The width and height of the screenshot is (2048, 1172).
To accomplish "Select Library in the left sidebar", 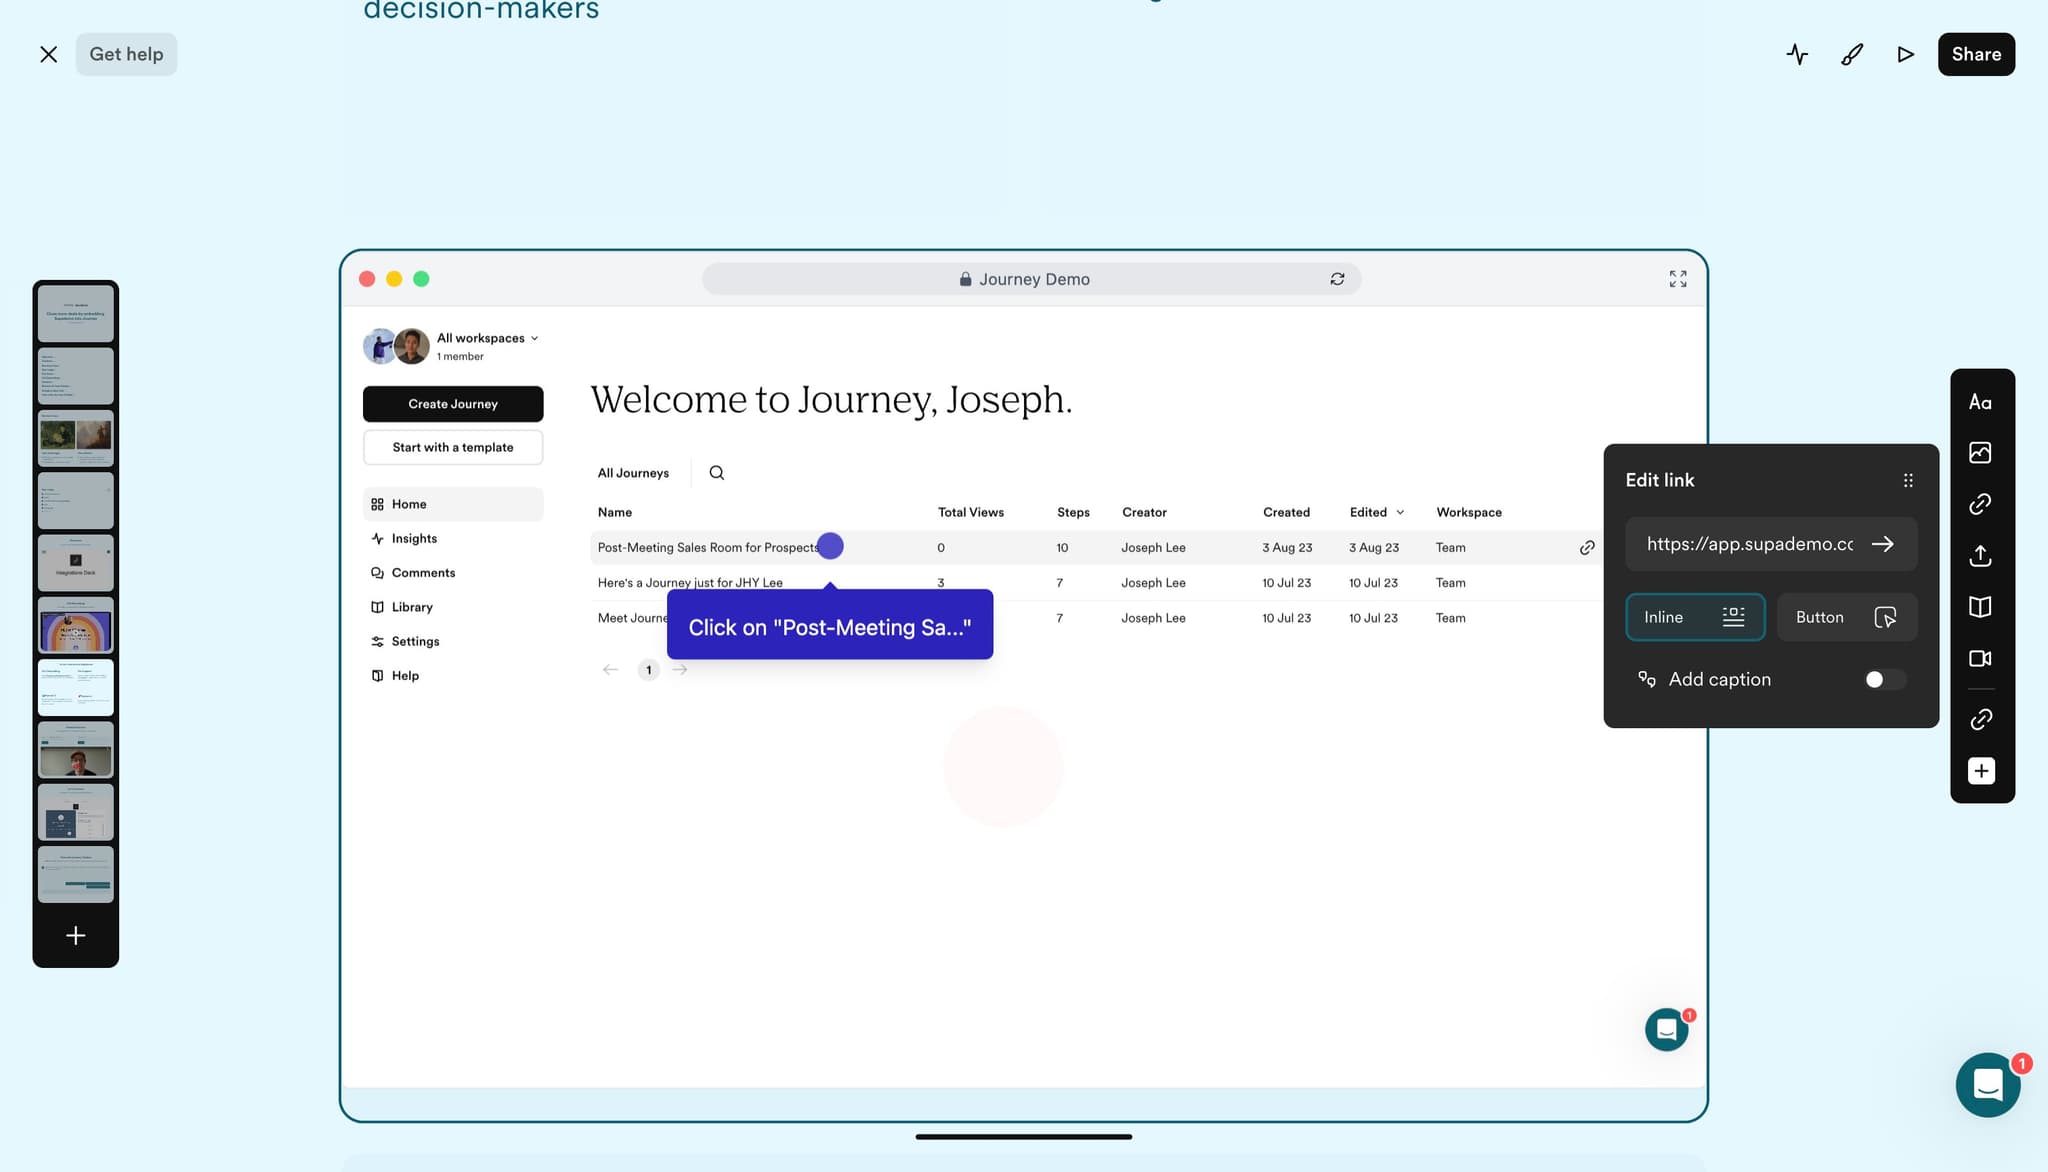I will pos(412,607).
